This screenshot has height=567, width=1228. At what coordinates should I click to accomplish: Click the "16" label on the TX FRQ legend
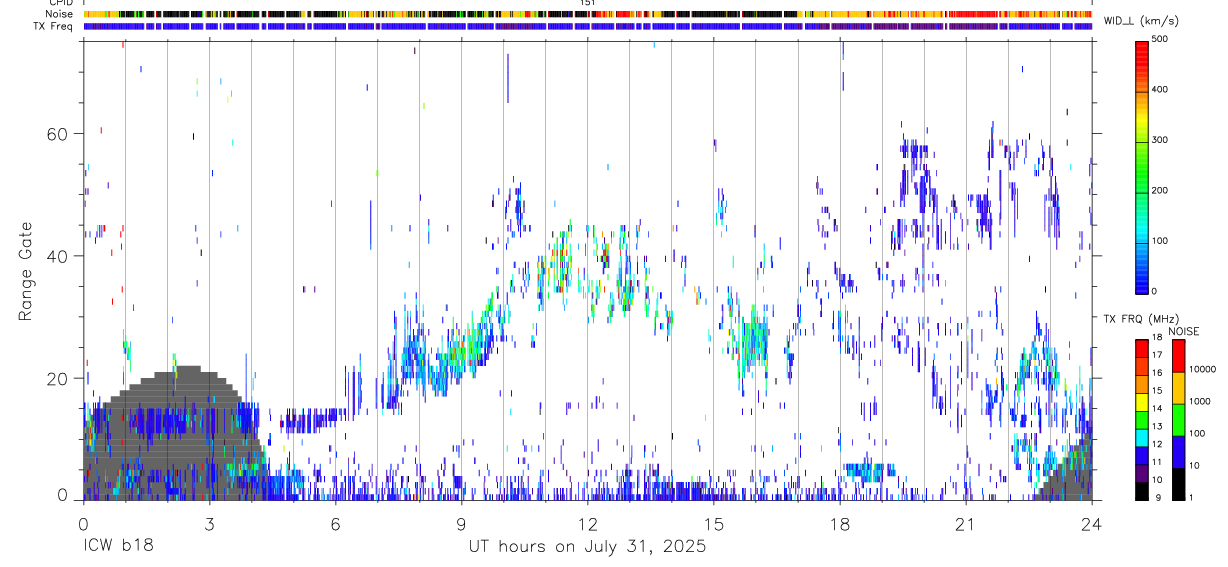(1158, 373)
